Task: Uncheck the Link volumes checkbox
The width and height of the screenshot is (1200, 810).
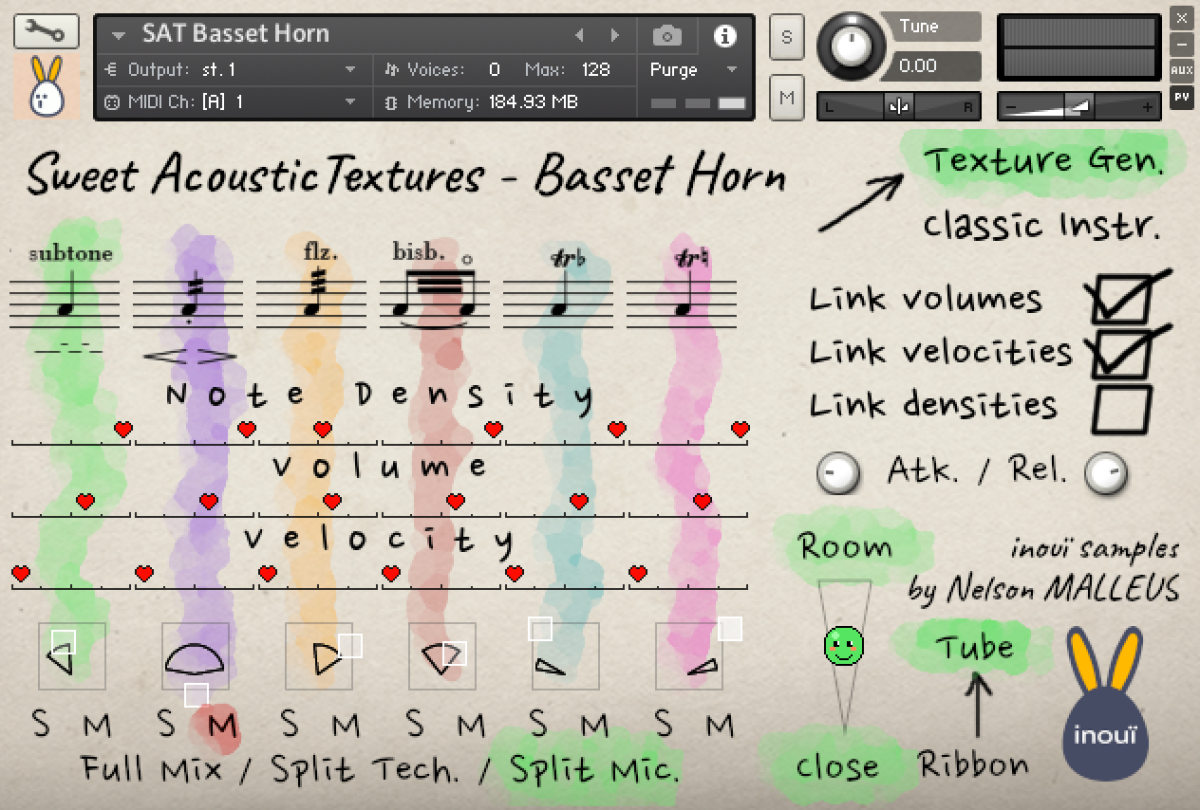Action: [x=1120, y=299]
